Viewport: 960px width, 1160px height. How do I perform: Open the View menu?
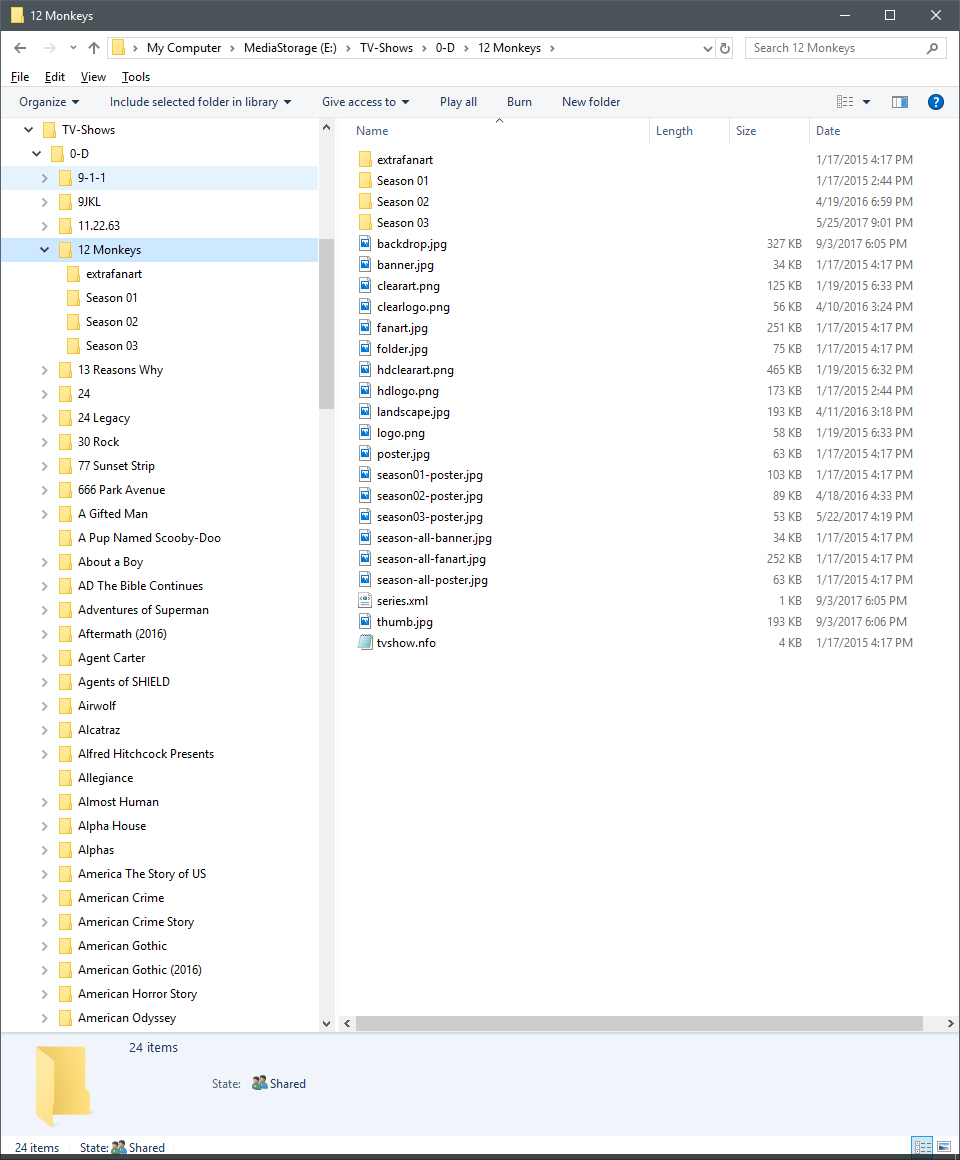(93, 77)
